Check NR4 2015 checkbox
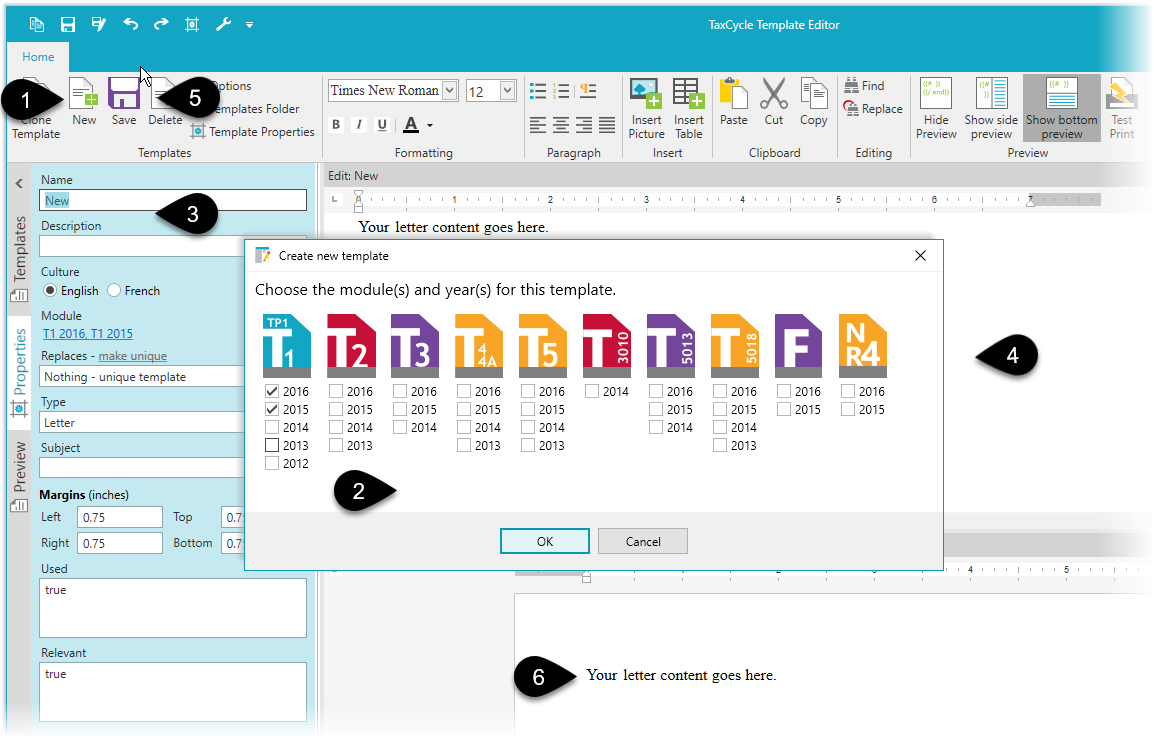Viewport: 1154px width, 738px height. [849, 409]
